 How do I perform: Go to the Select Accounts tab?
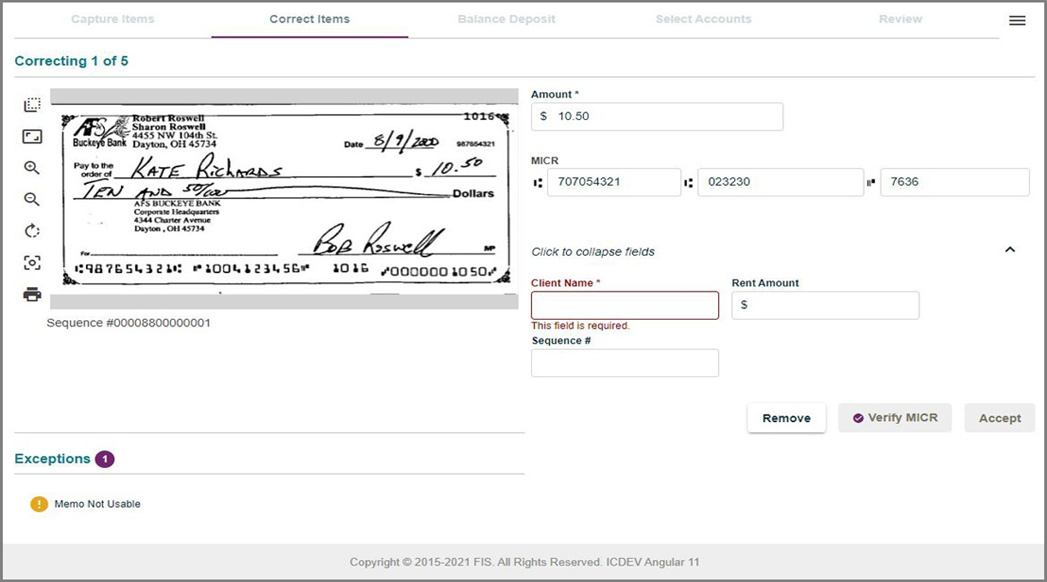[x=703, y=19]
